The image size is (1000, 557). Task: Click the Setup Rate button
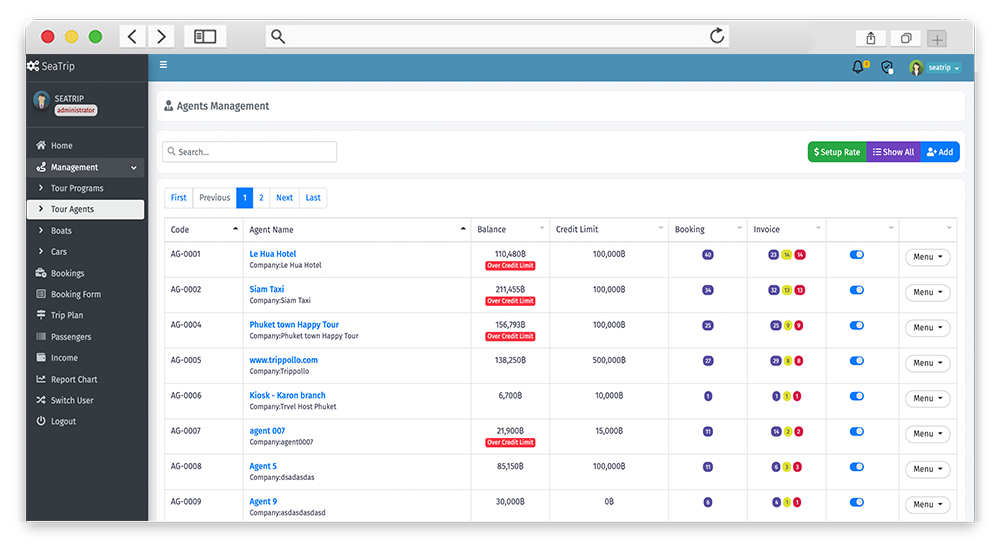tap(837, 152)
